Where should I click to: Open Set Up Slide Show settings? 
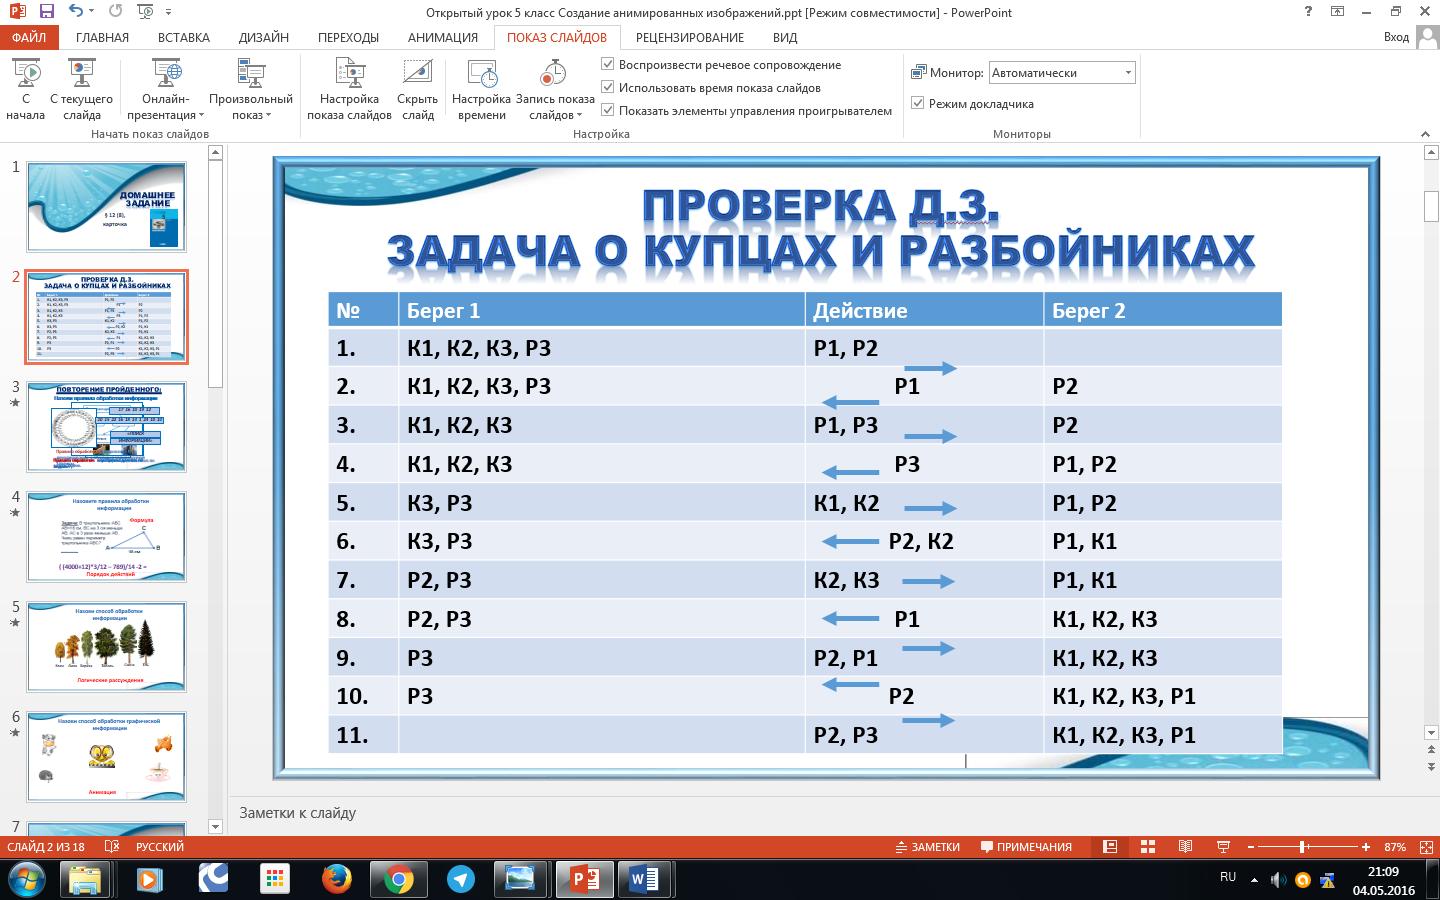coord(349,76)
